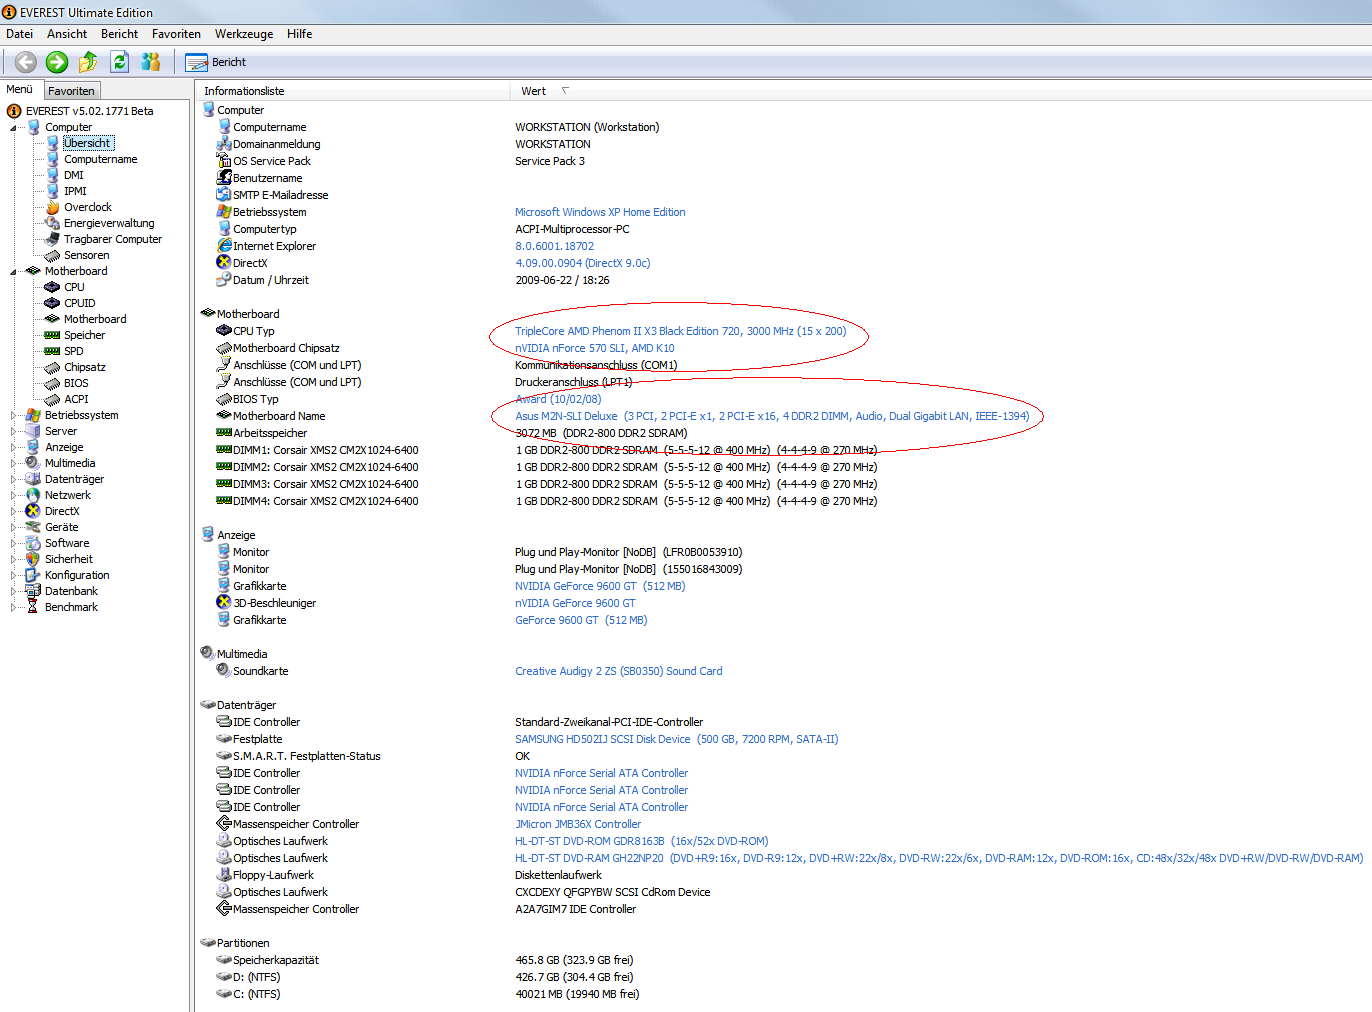Switch to the Menü tab in the sidebar

(x=20, y=89)
